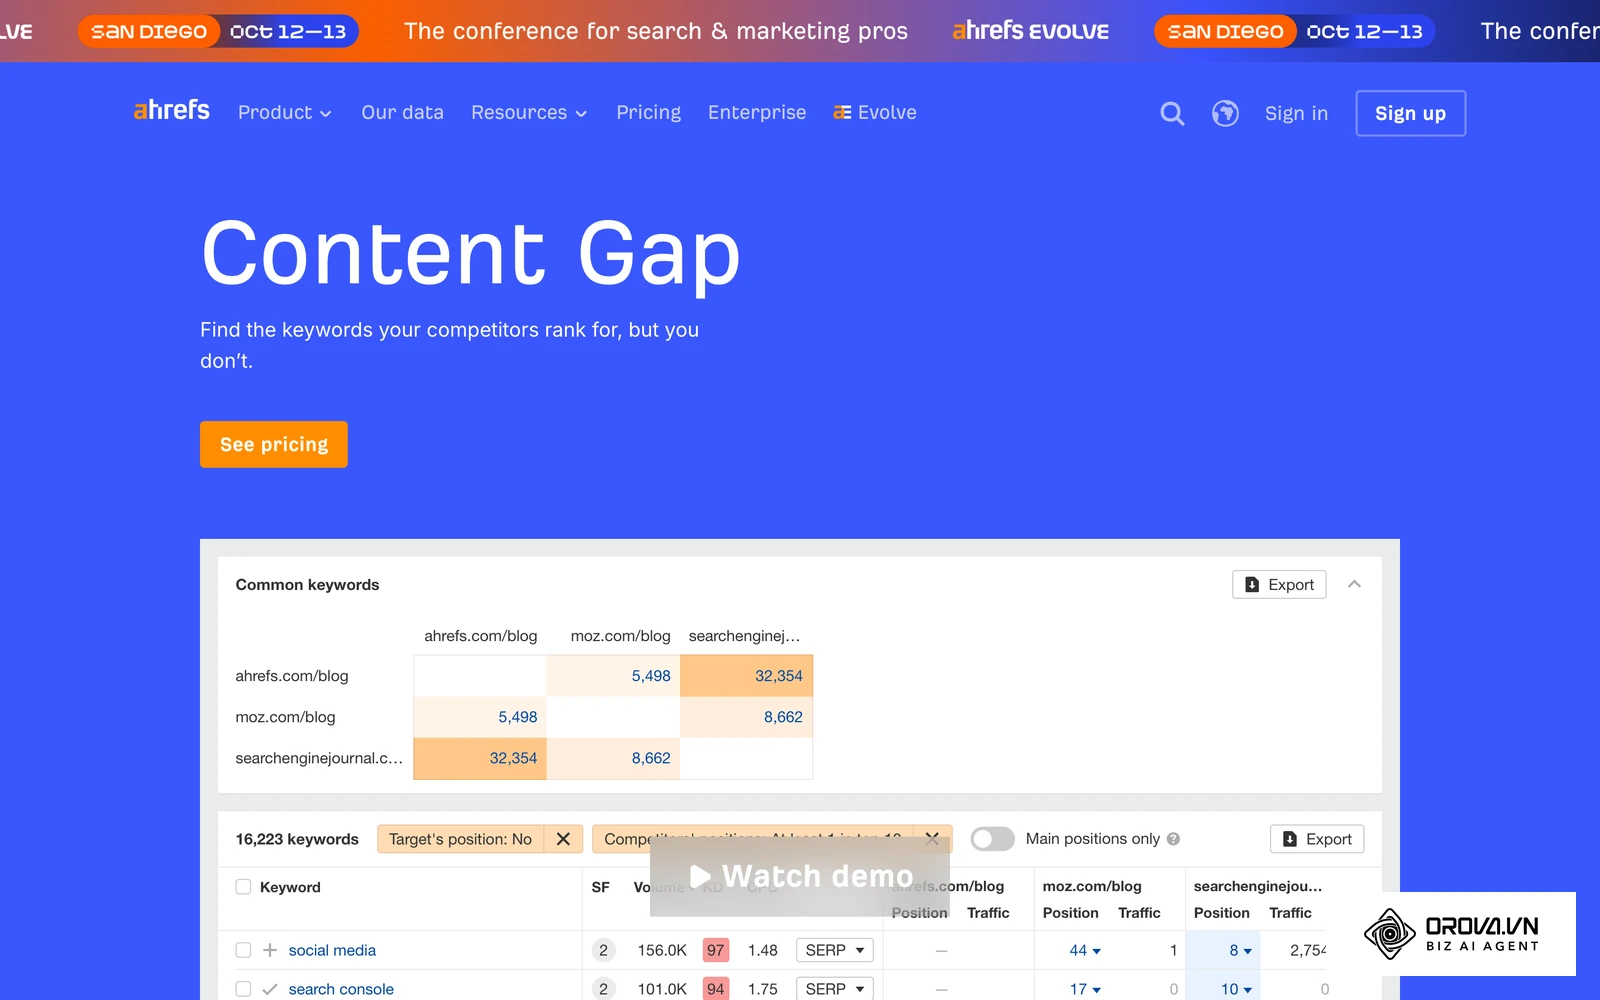
Task: Click the 5,498 cell in ahrefs.com/blog row
Action: [613, 676]
